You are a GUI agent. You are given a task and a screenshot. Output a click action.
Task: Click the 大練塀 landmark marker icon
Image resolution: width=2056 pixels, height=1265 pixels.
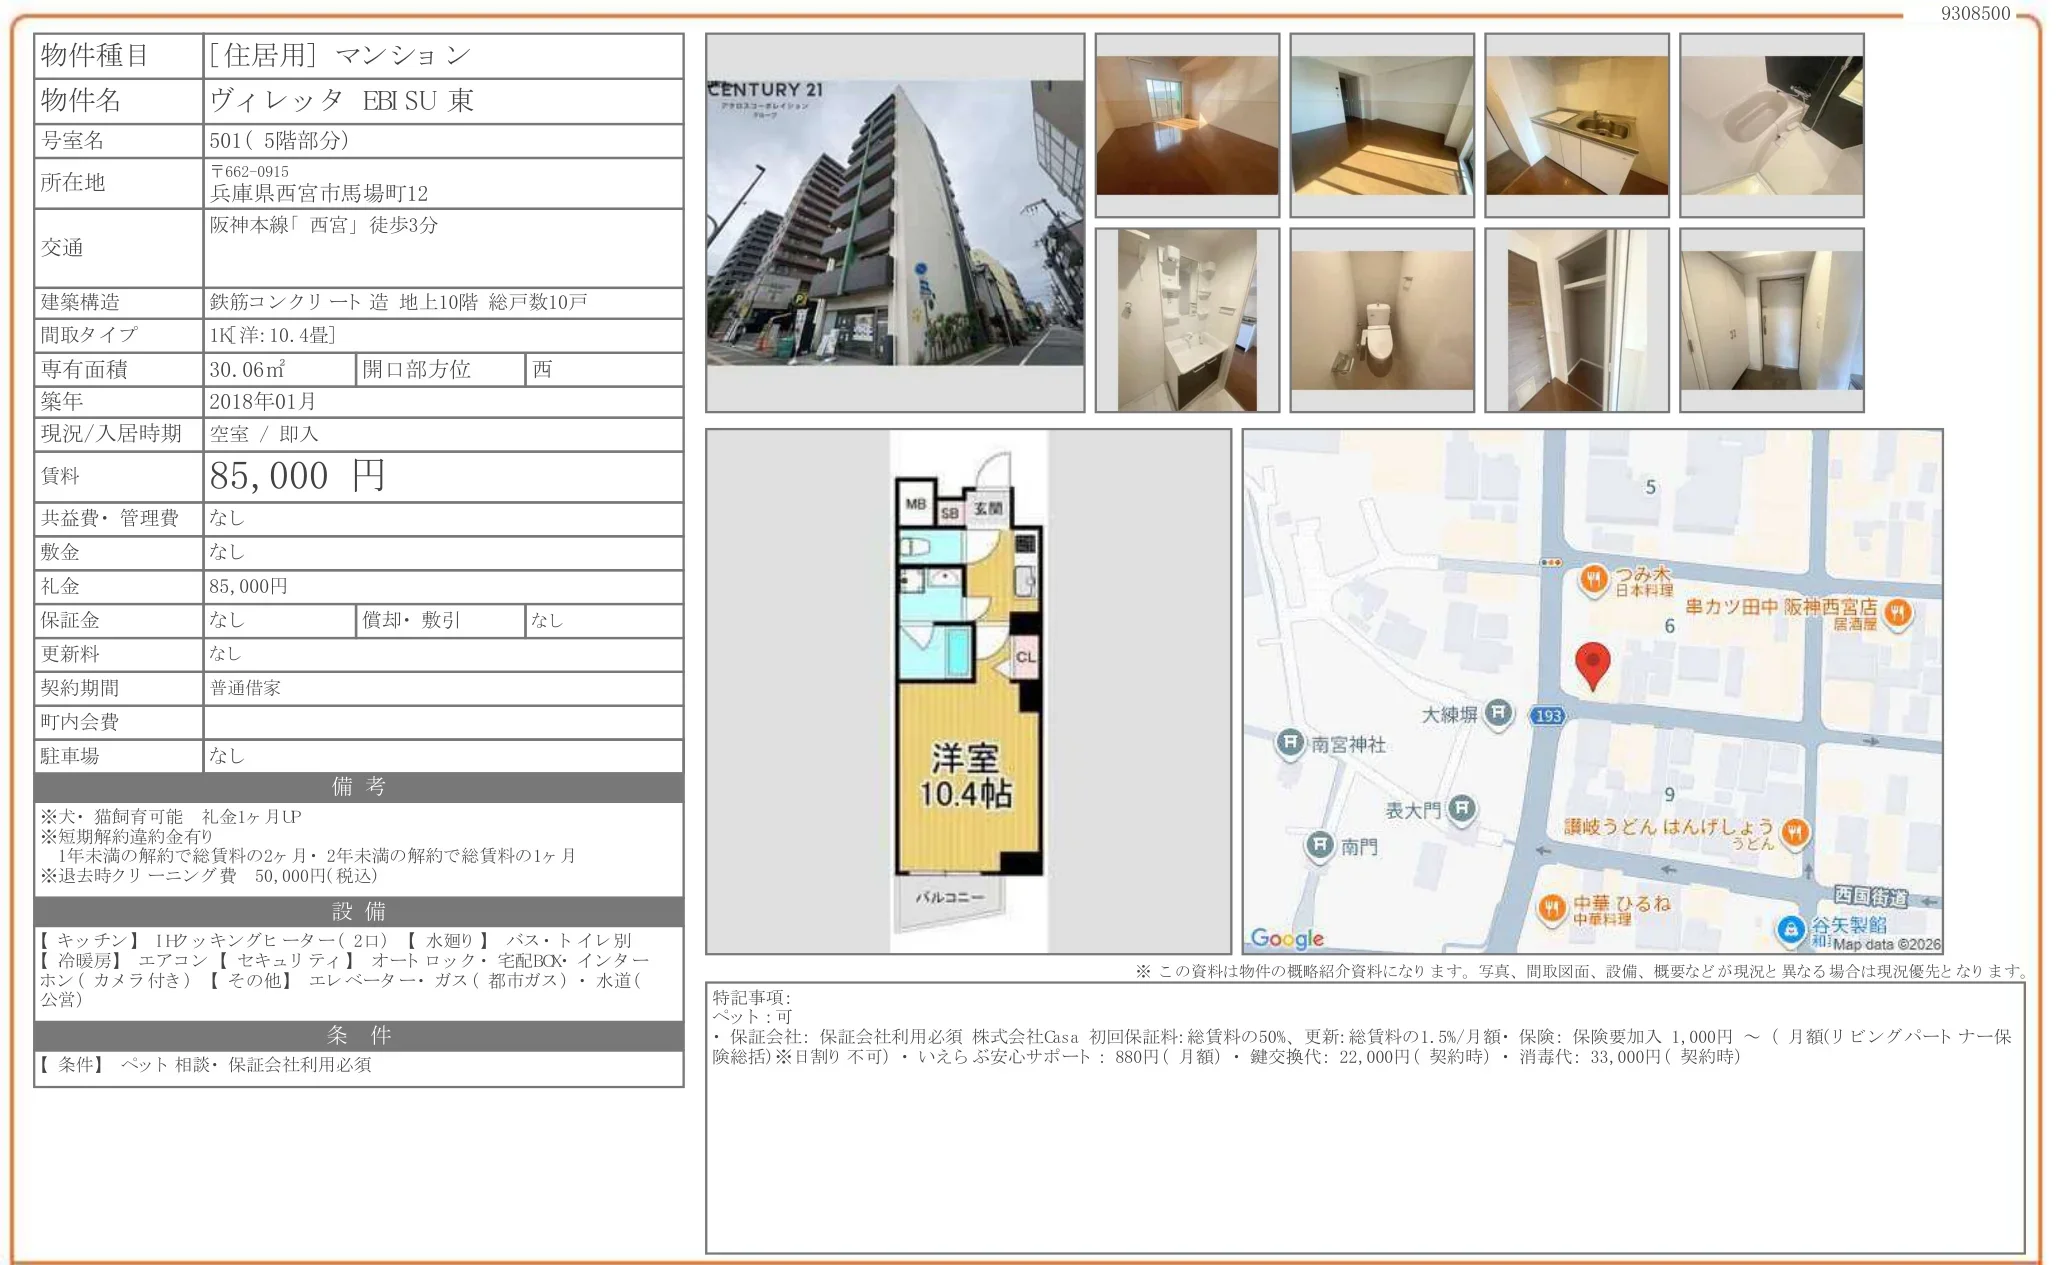[x=1497, y=713]
